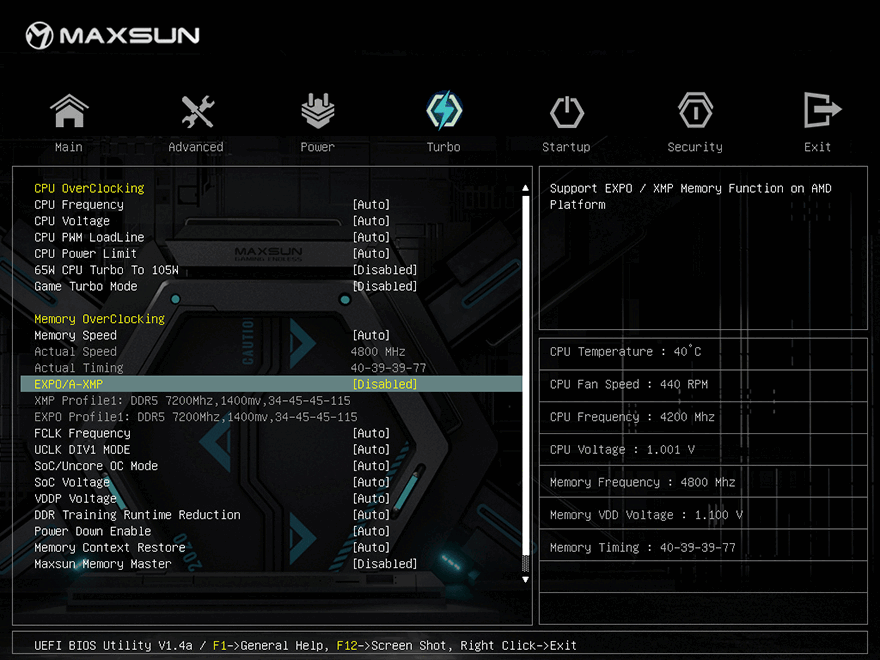Change VDDP Voltage Auto value
The width and height of the screenshot is (880, 660).
(371, 498)
